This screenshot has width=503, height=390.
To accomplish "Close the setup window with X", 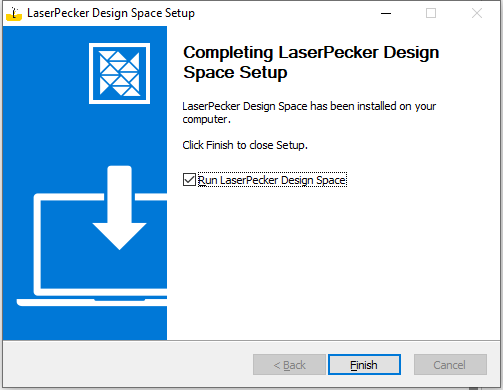I will (x=477, y=13).
